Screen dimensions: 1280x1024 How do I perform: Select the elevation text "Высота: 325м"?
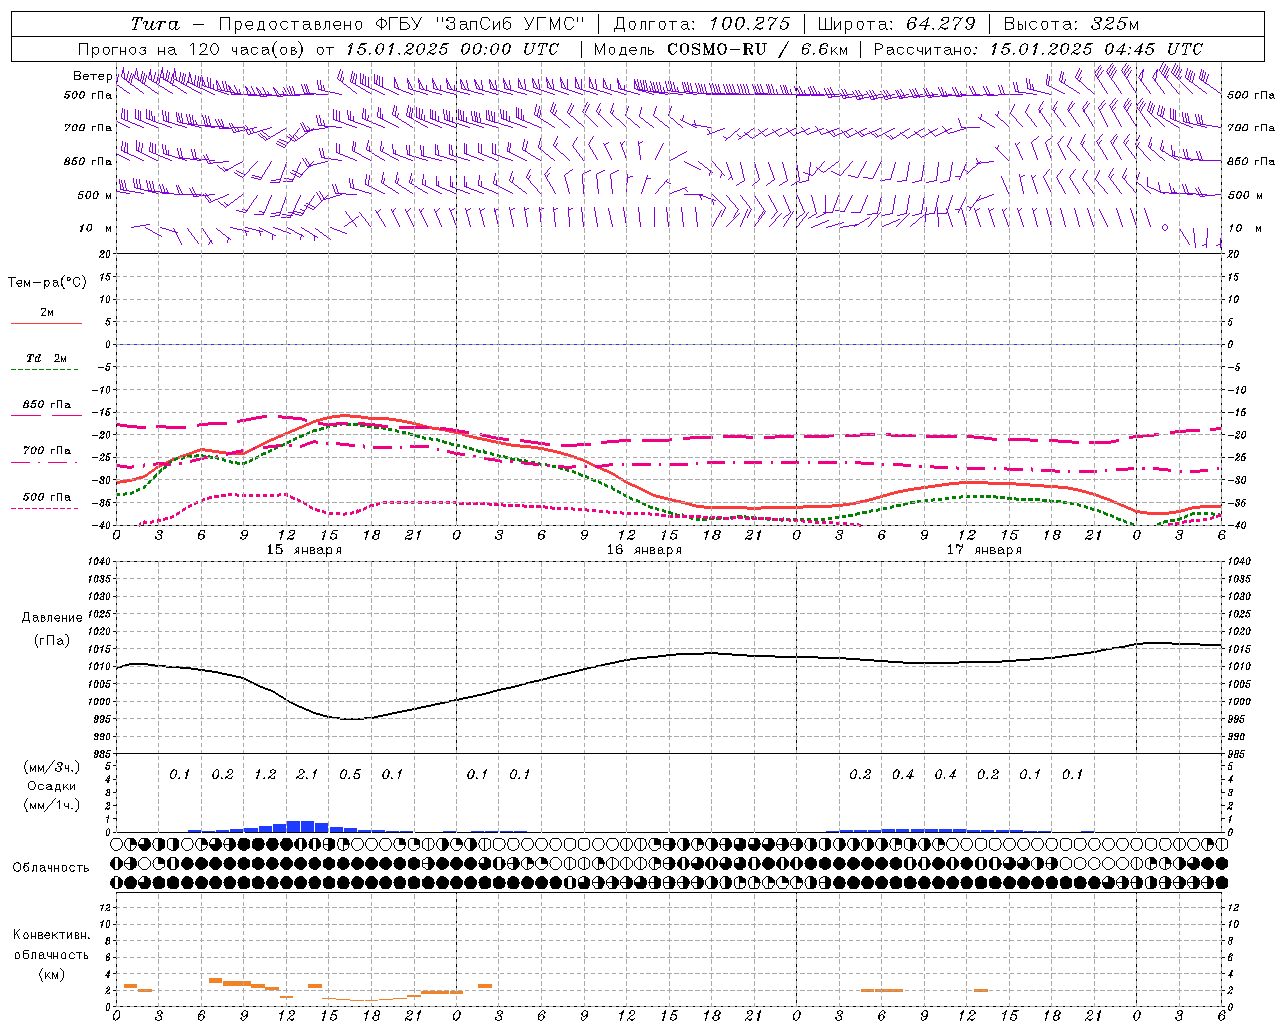click(x=1071, y=24)
